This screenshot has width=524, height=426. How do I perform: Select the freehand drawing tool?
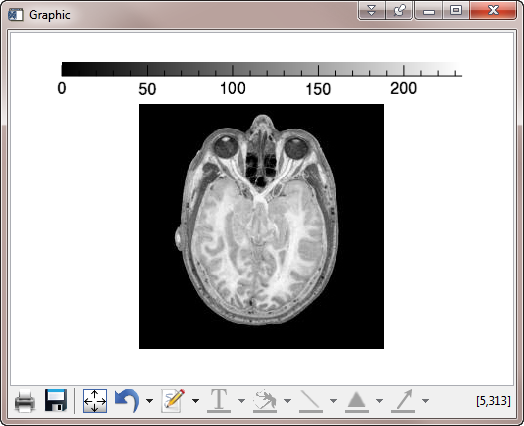tap(265, 400)
